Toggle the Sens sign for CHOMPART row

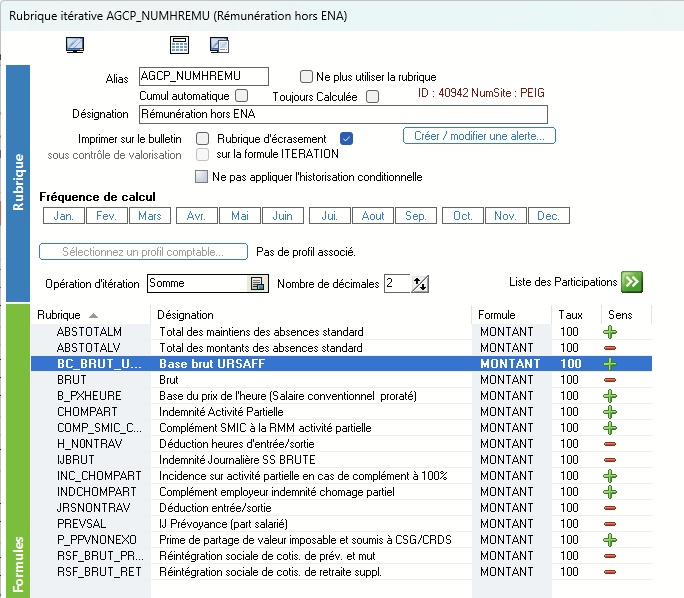[x=609, y=412]
